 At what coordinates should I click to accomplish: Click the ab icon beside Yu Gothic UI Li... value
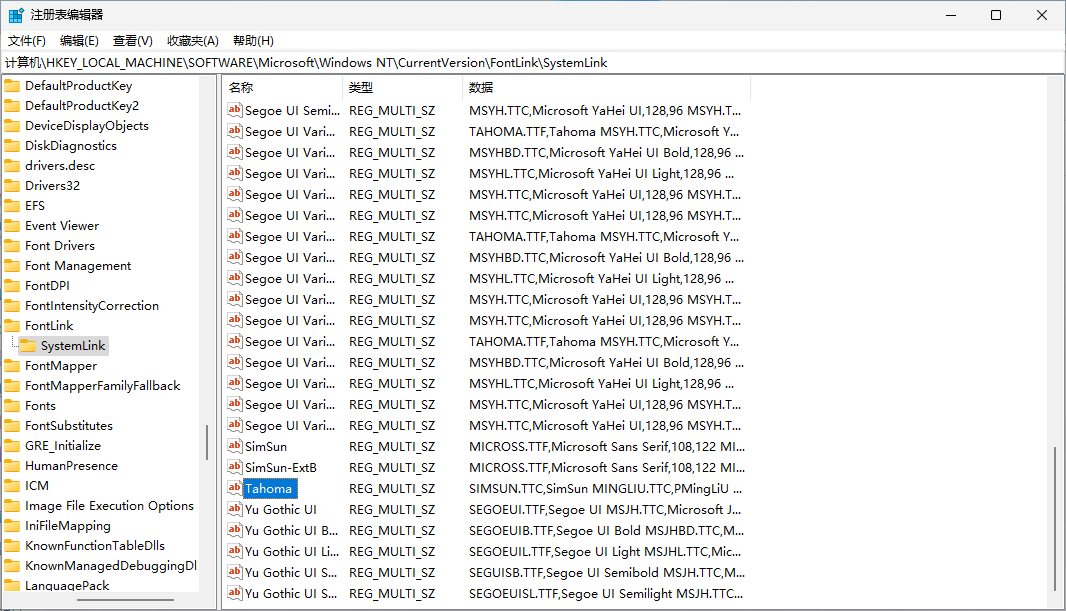pos(235,551)
